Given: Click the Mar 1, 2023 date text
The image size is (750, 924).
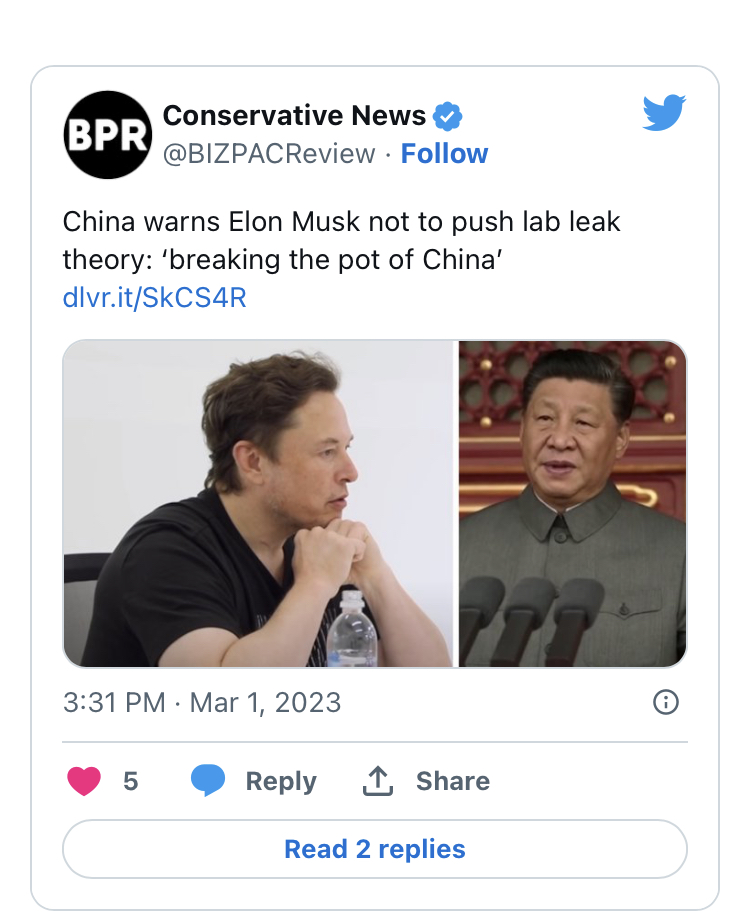Looking at the screenshot, I should pyautogui.click(x=265, y=703).
